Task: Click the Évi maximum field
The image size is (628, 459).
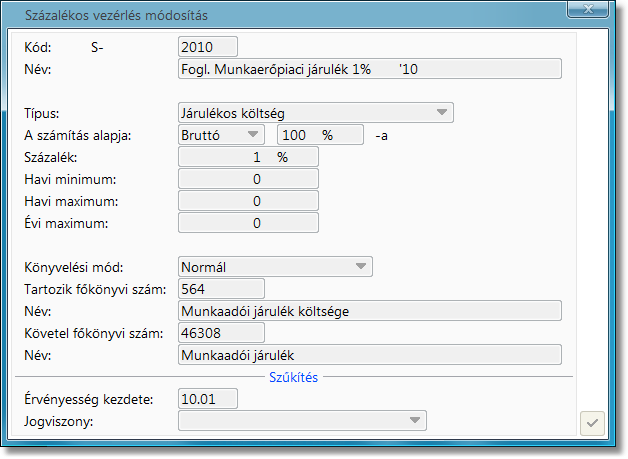Action: pyautogui.click(x=248, y=223)
